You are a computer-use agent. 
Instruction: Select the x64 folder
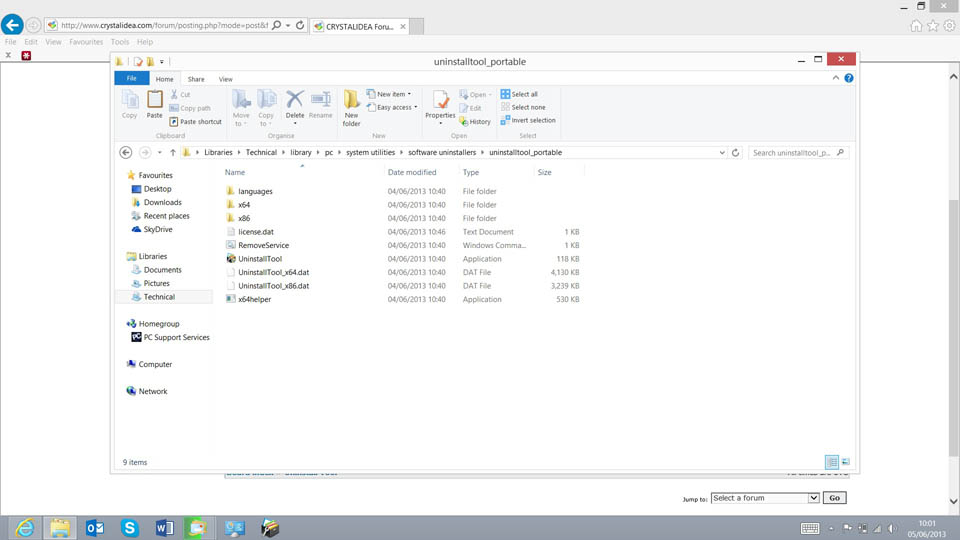(244, 205)
